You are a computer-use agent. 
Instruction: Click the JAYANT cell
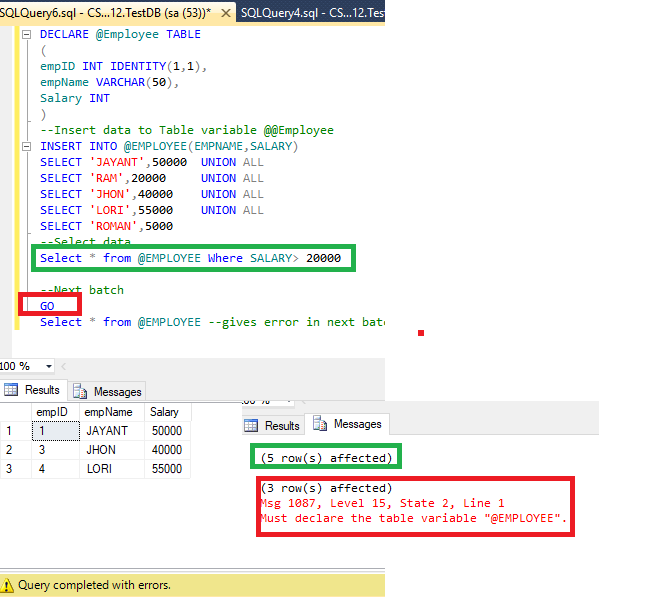point(112,431)
